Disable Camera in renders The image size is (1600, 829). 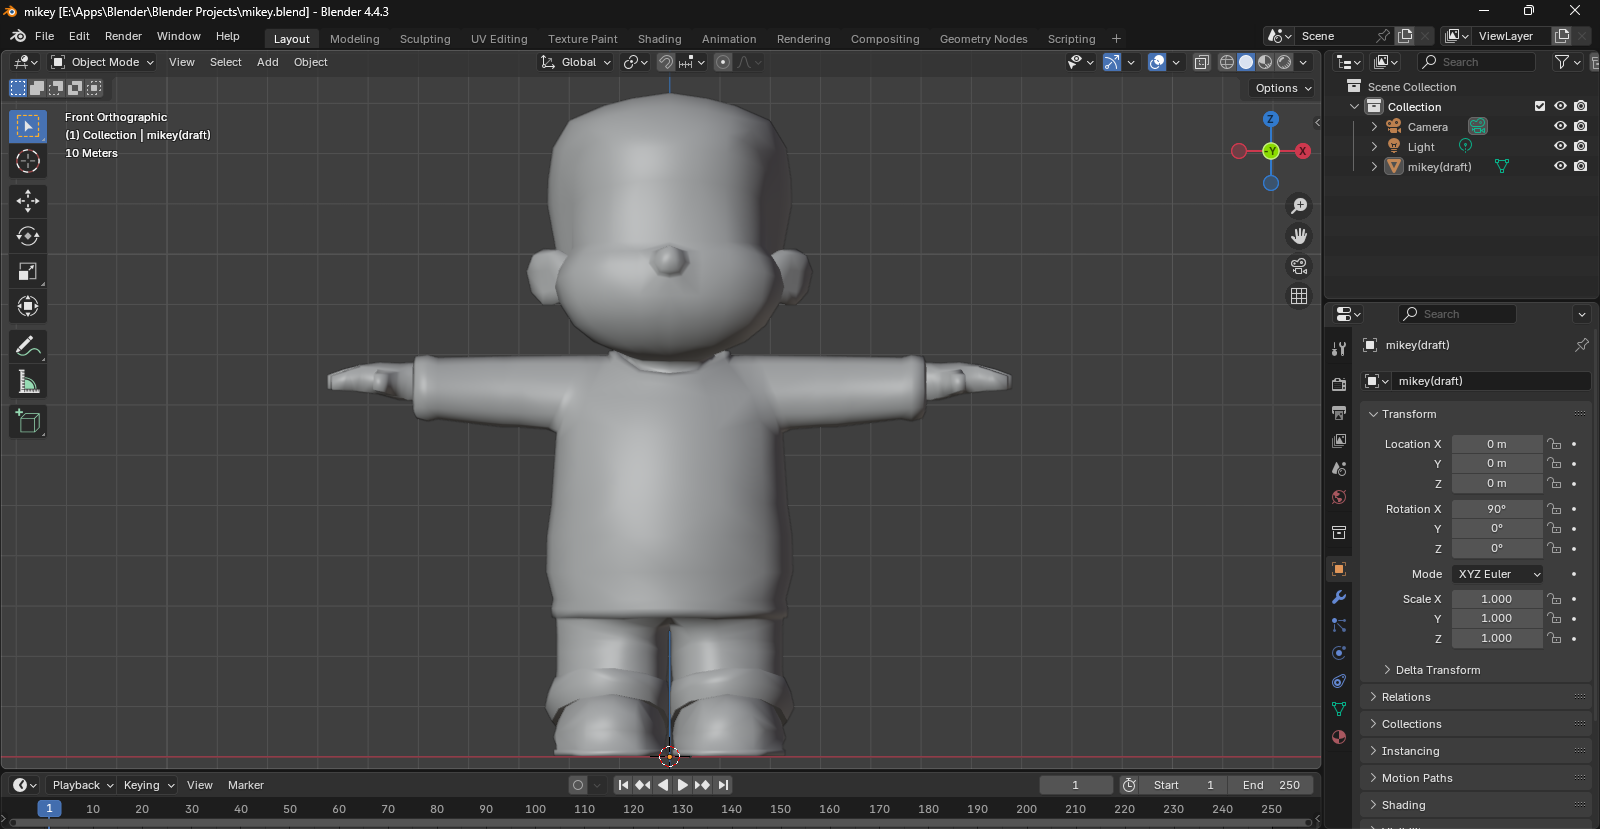click(1580, 126)
